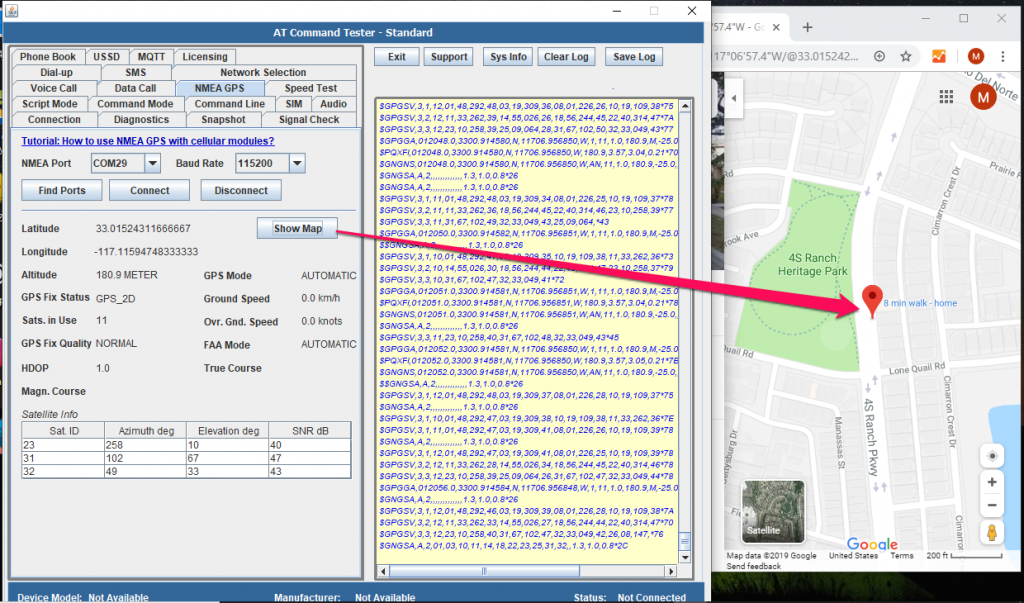The image size is (1024, 603).
Task: Click Find Ports
Action: (x=62, y=191)
